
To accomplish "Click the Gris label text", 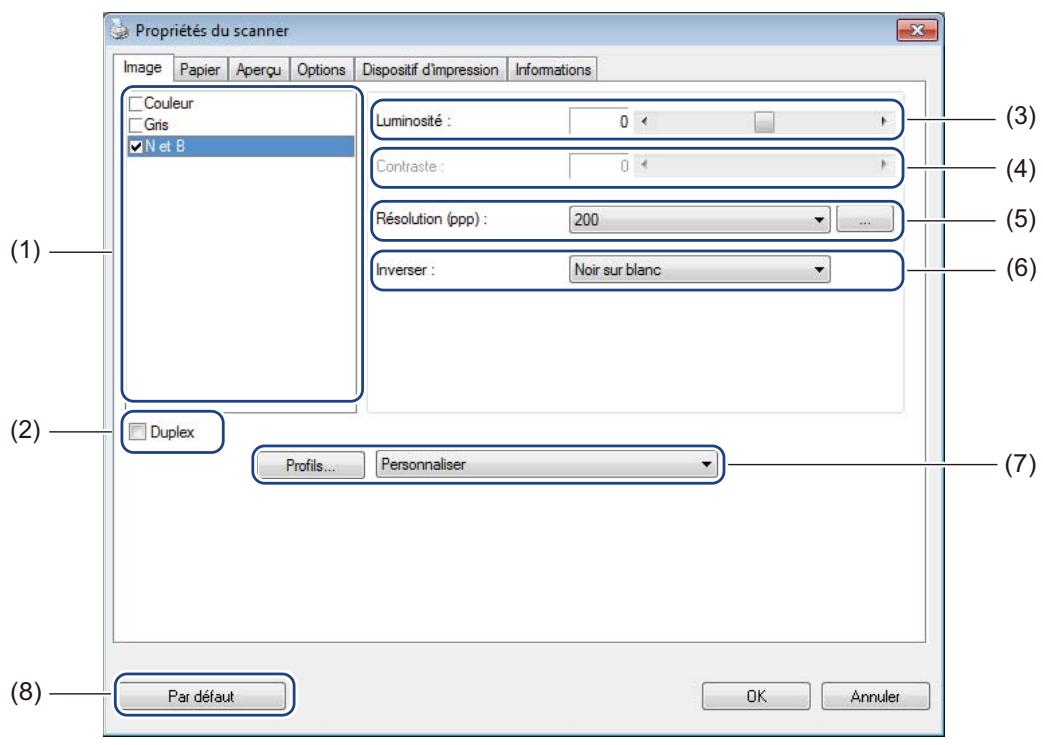I will click(156, 125).
